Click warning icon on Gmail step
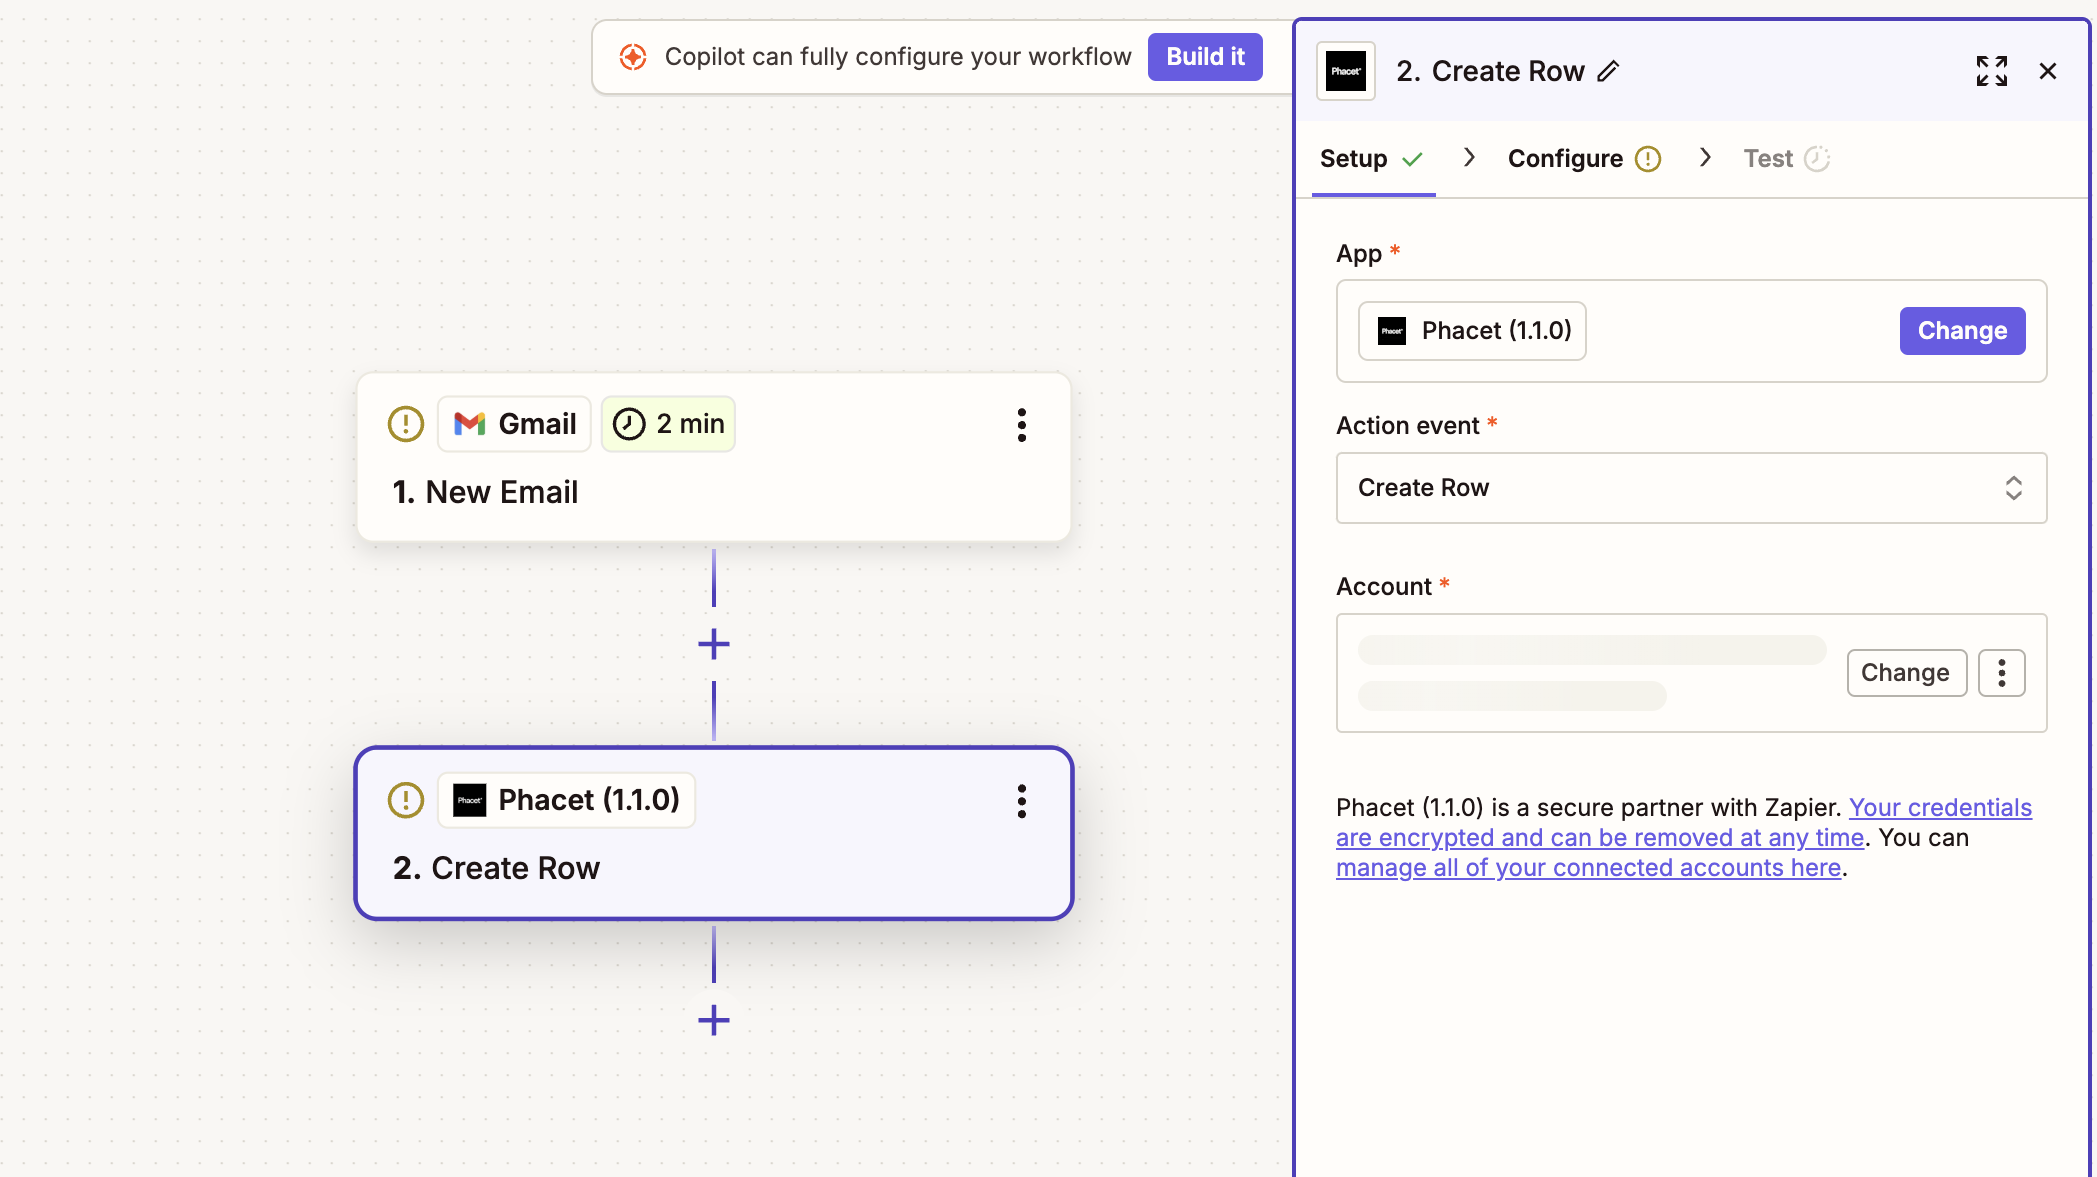The width and height of the screenshot is (2097, 1177). tap(406, 424)
